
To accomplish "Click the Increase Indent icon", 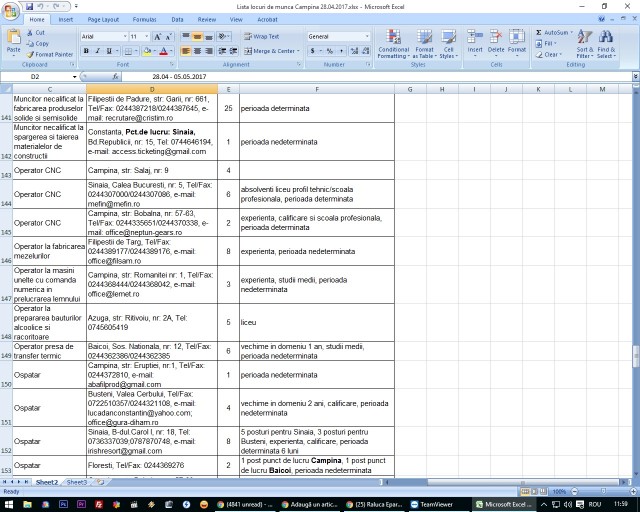I will point(233,51).
